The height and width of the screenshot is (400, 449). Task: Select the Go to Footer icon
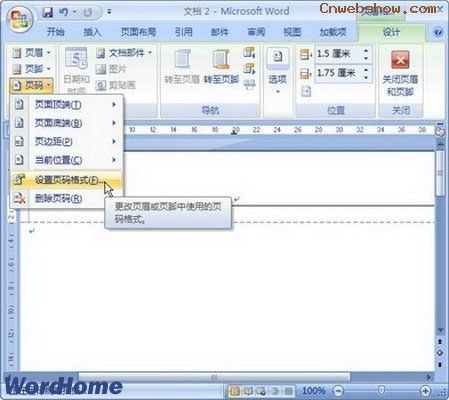click(x=221, y=59)
